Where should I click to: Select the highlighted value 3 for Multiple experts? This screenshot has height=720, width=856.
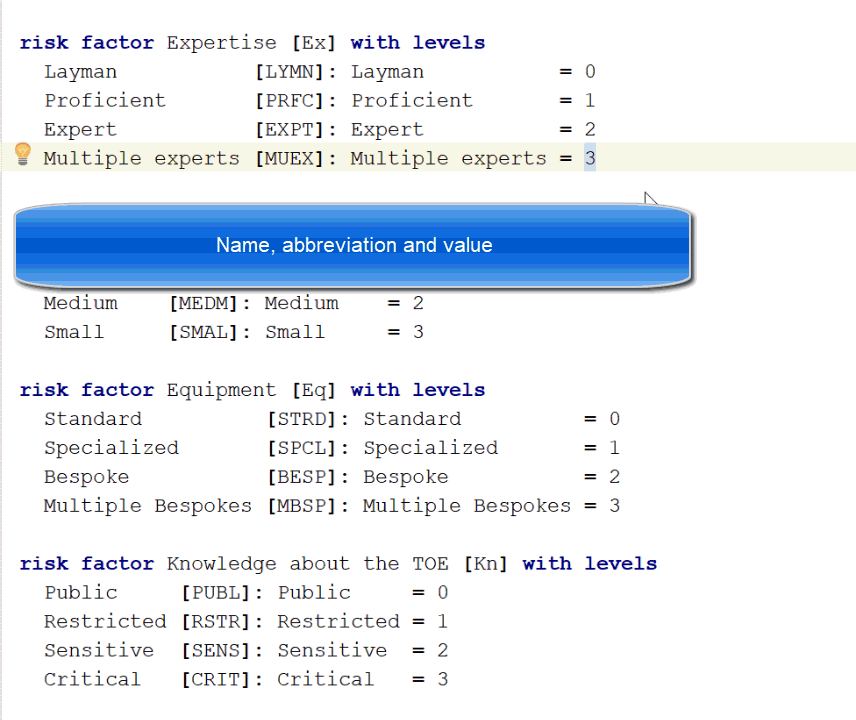coord(590,158)
